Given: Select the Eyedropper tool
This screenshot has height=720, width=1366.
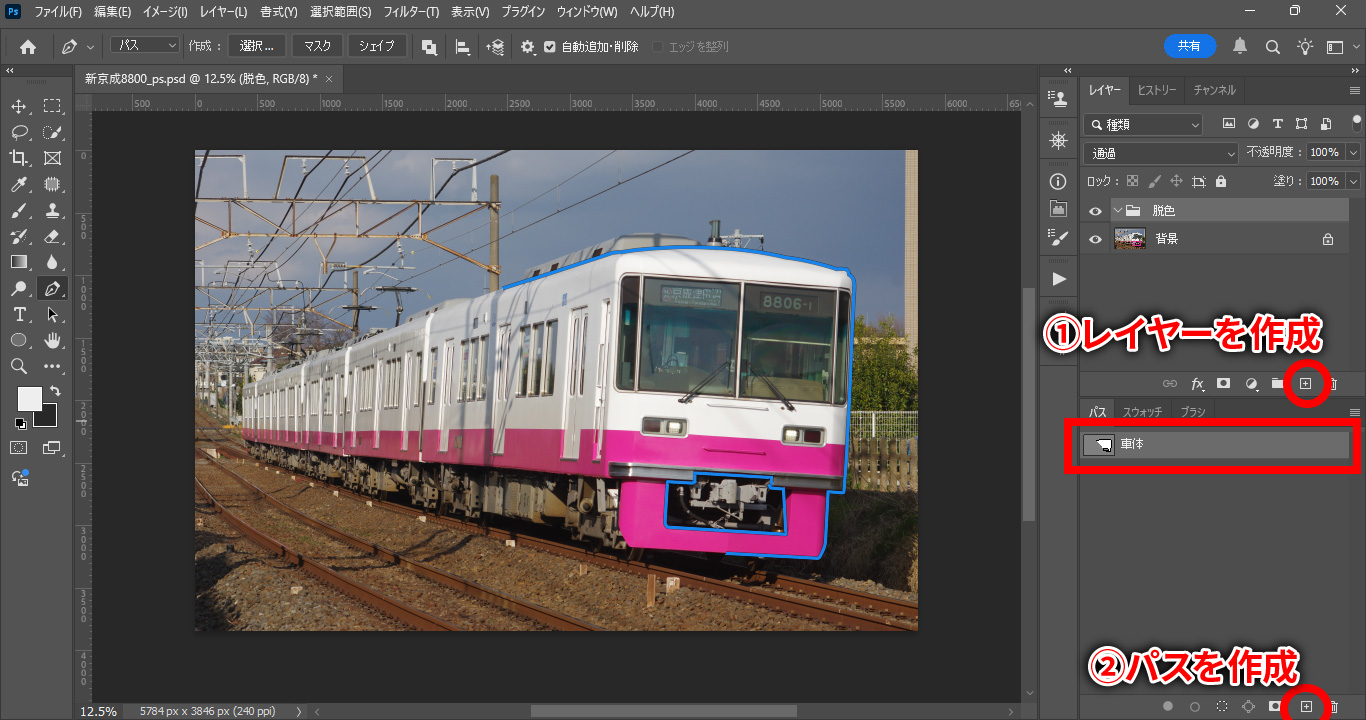Looking at the screenshot, I should (19, 184).
